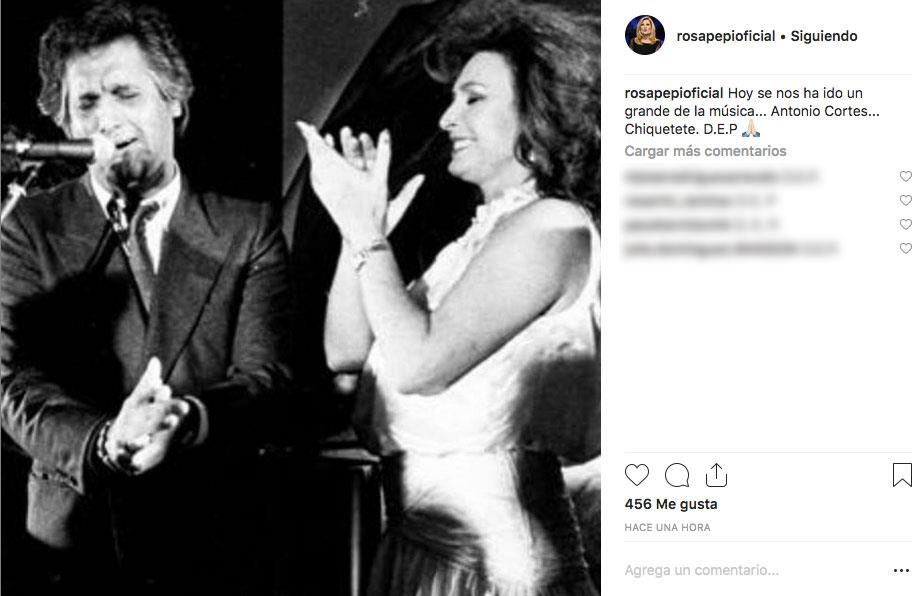Toggle the Siguiendo follow status
The width and height of the screenshot is (921, 596).
tap(824, 36)
